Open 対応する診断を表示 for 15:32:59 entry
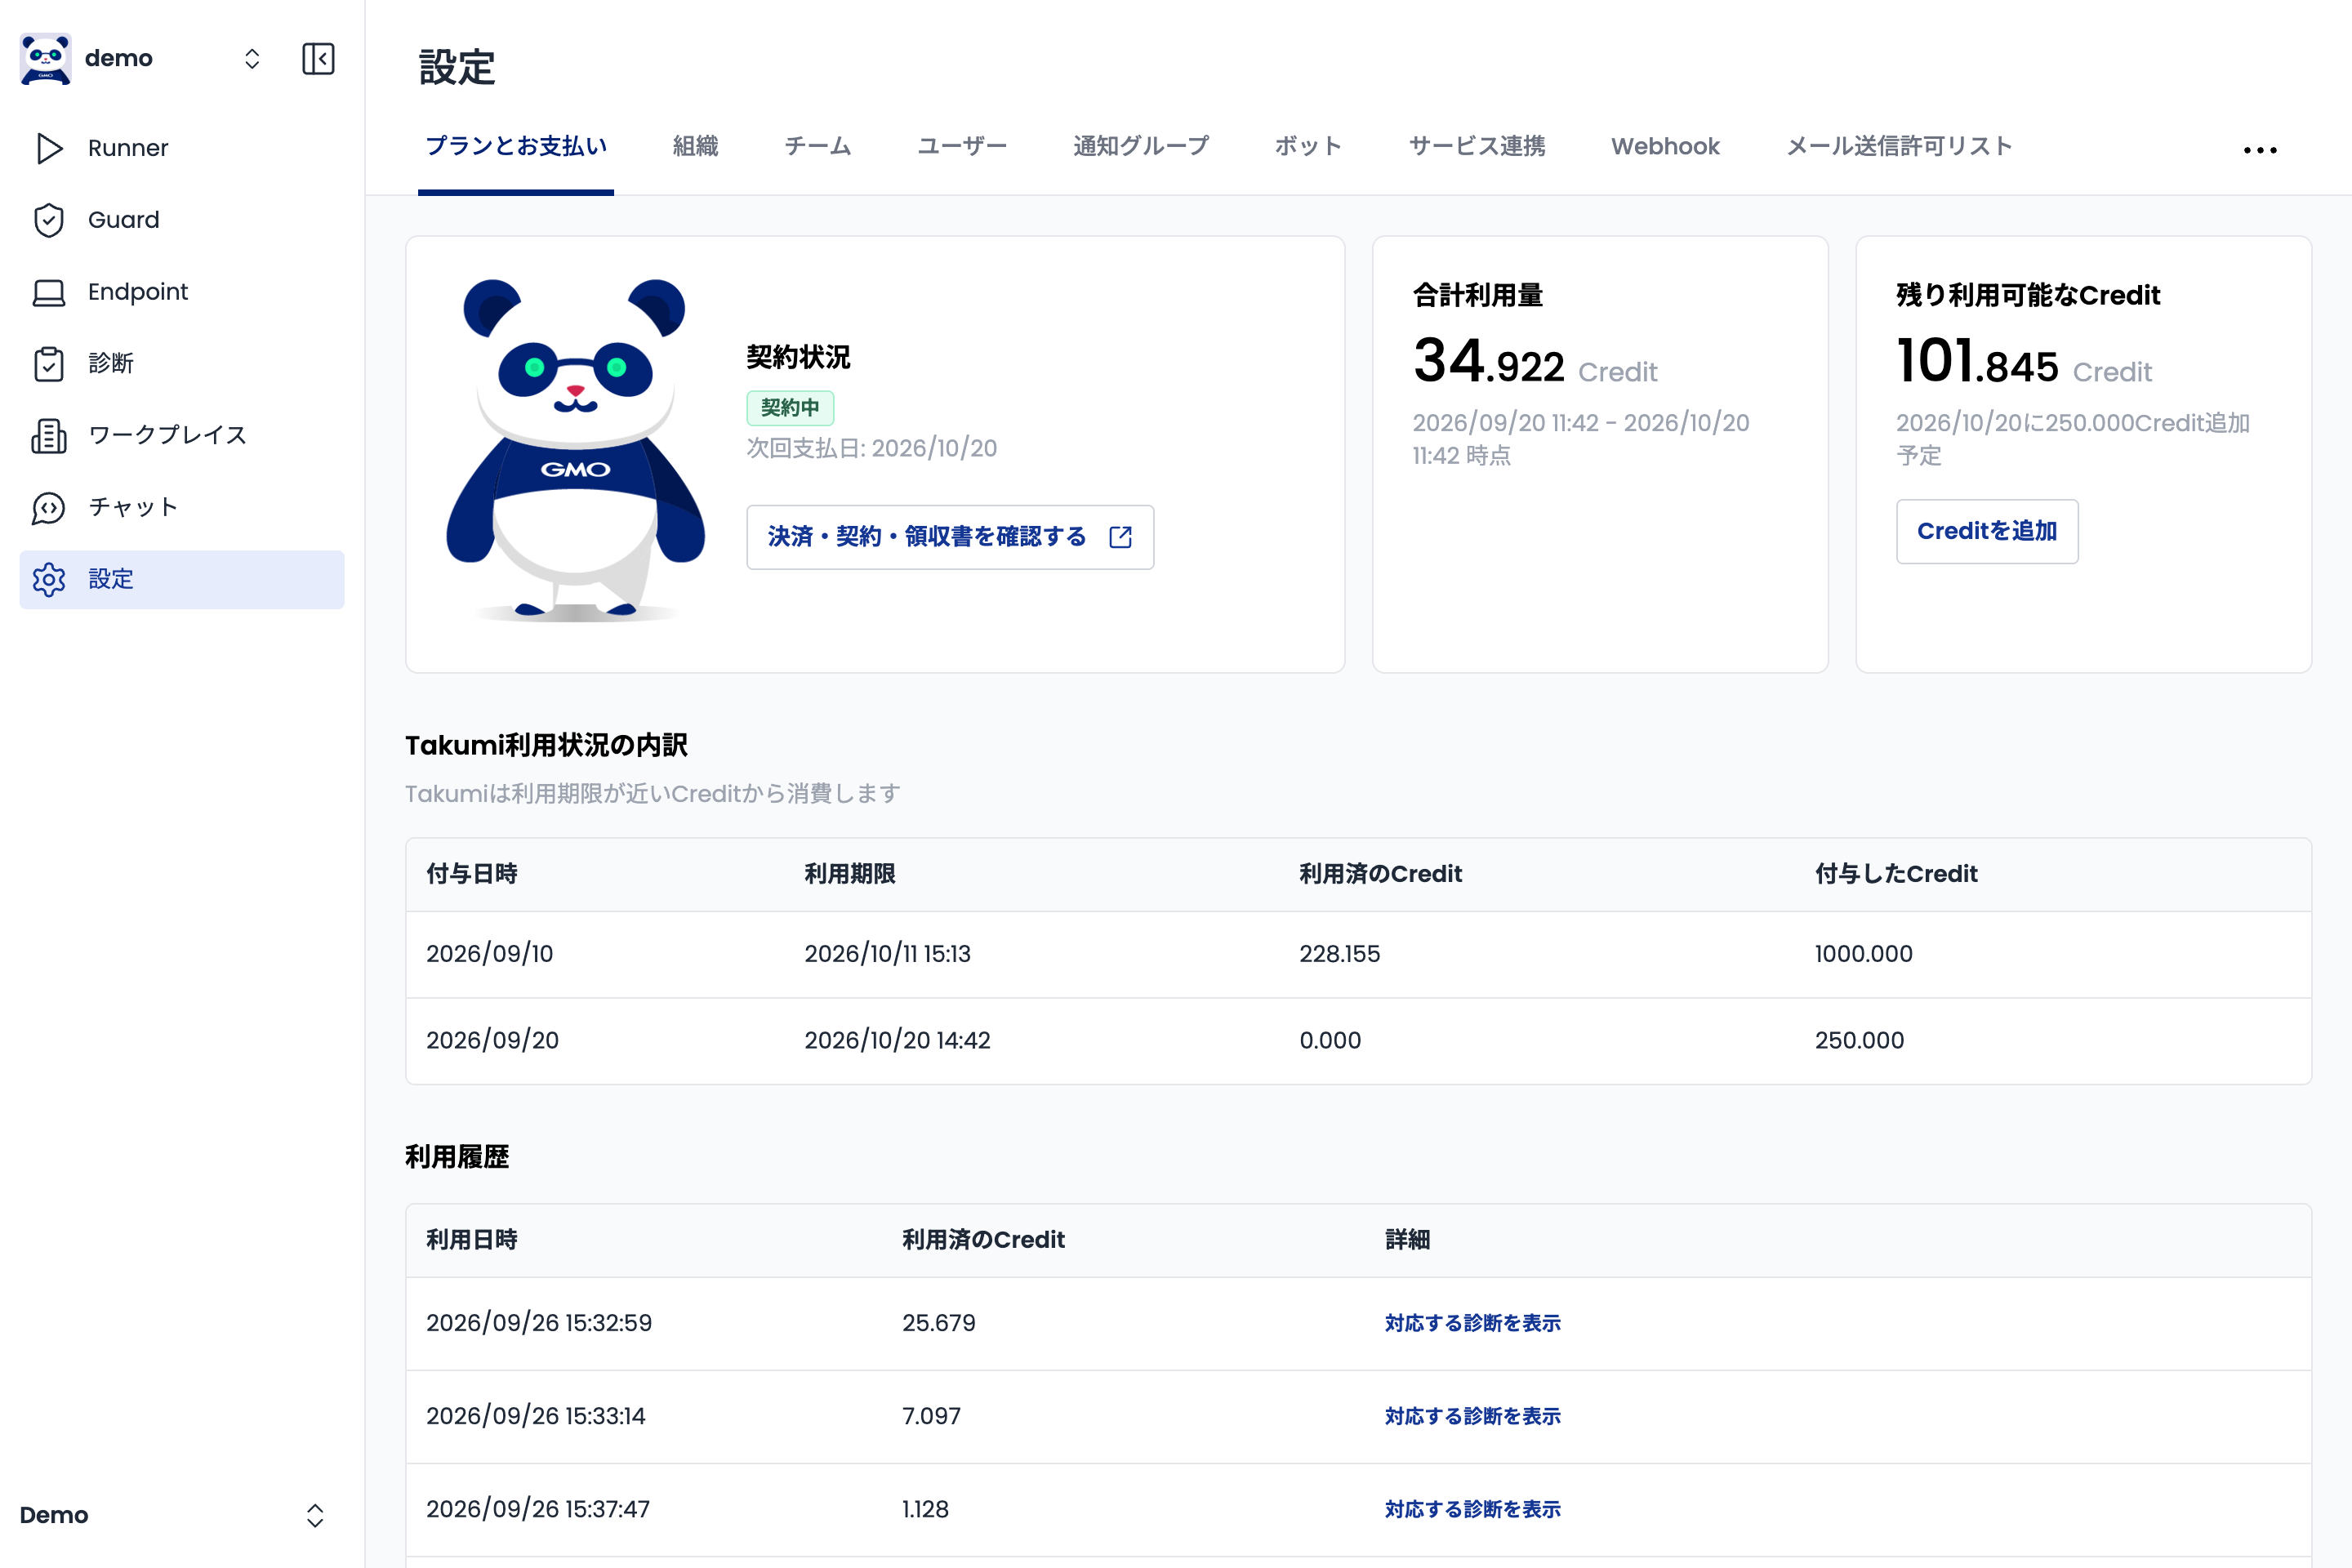This screenshot has width=2352, height=1568. click(x=1472, y=1323)
